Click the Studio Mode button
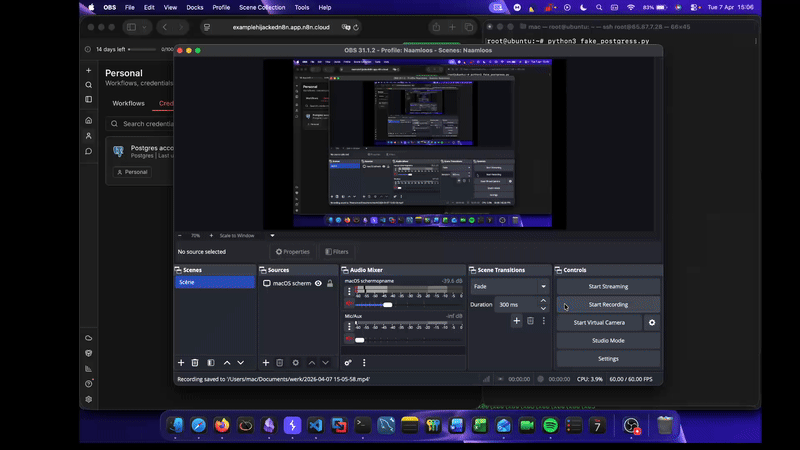The height and width of the screenshot is (450, 800). tap(608, 341)
